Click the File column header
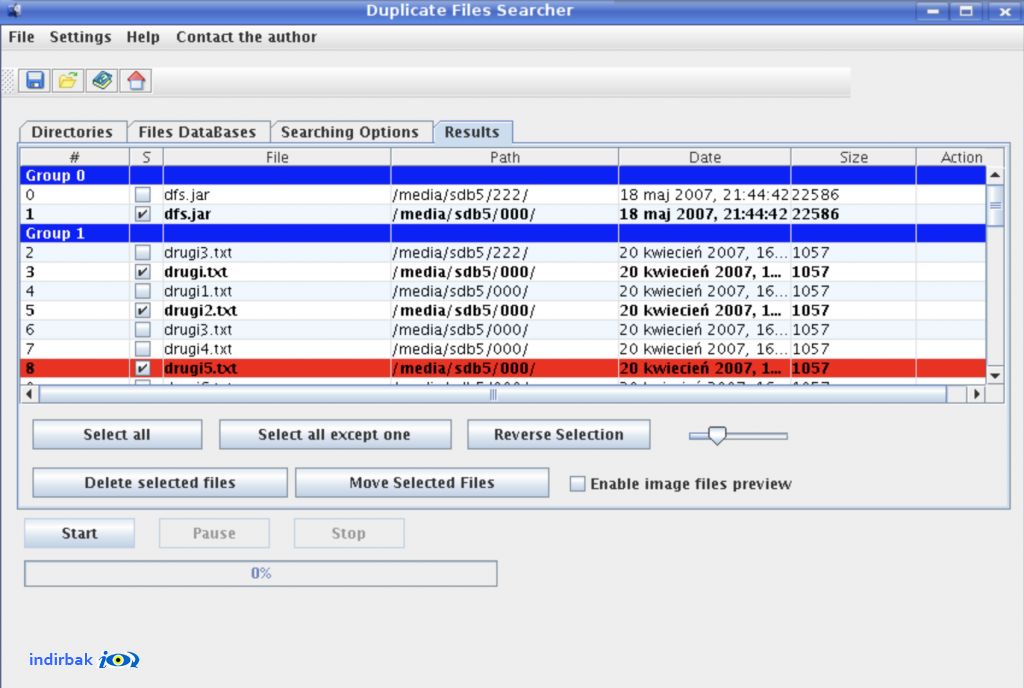 point(277,157)
